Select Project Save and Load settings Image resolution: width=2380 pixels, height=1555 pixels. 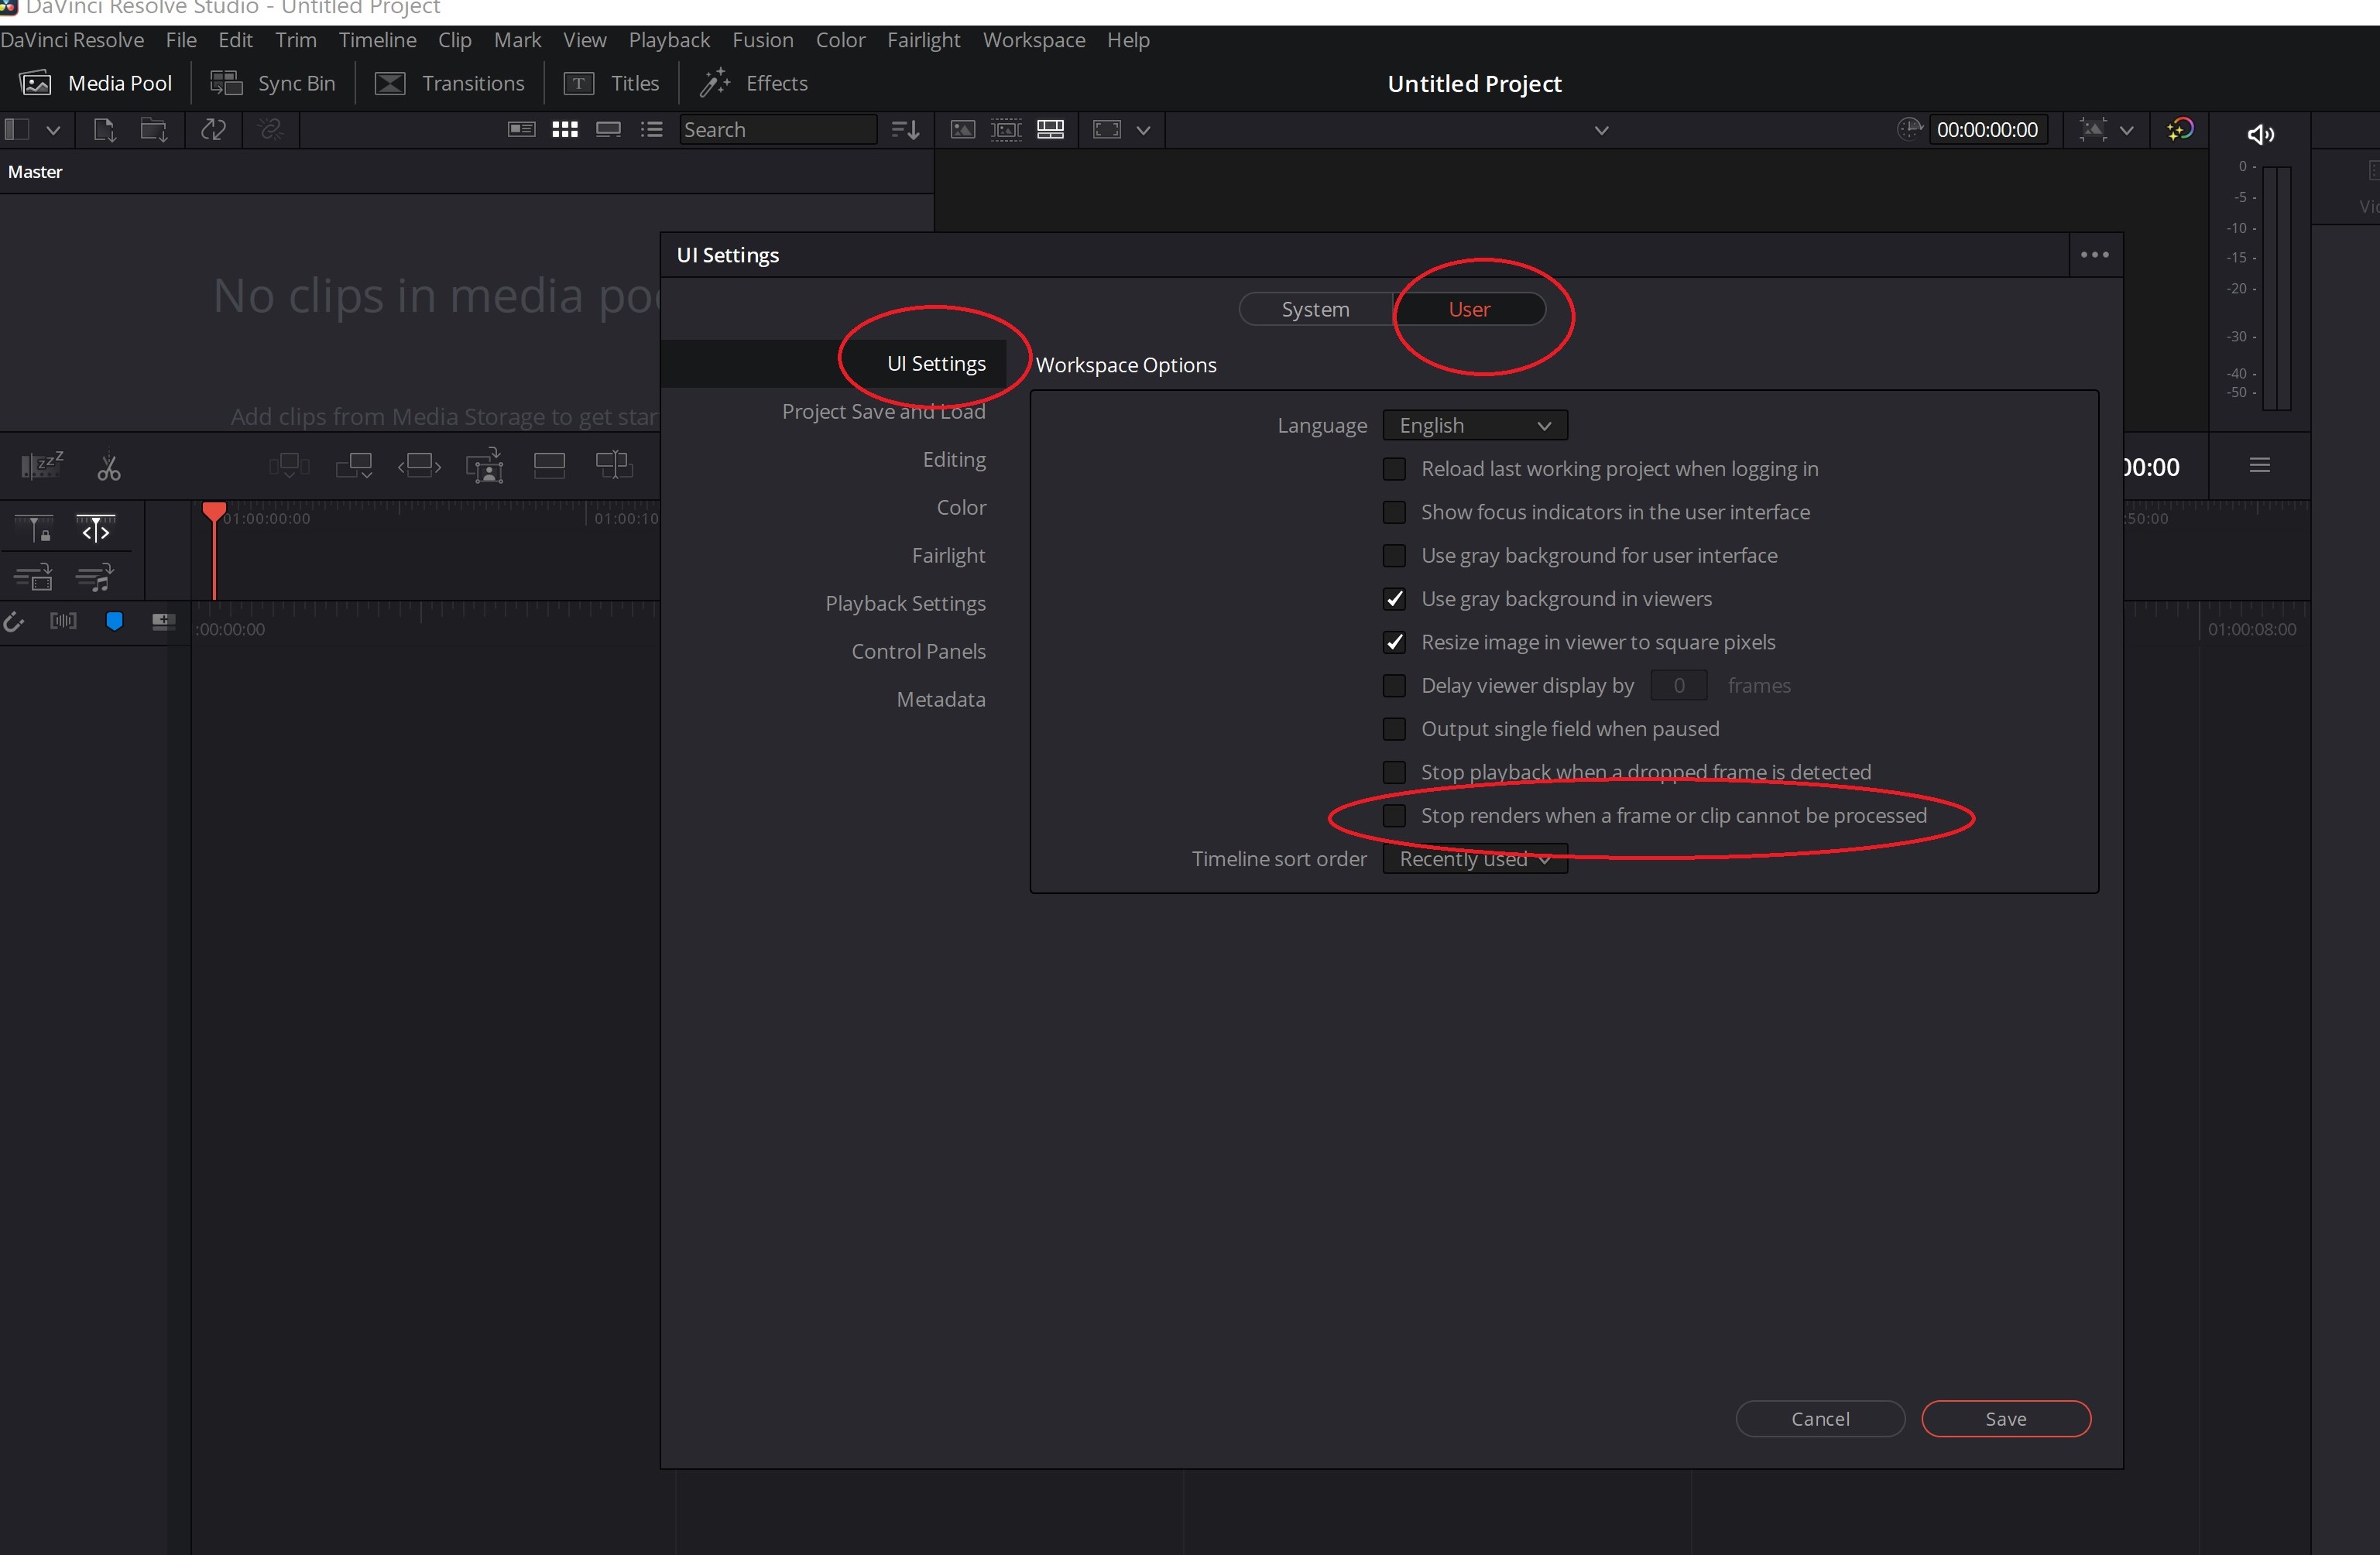click(883, 412)
